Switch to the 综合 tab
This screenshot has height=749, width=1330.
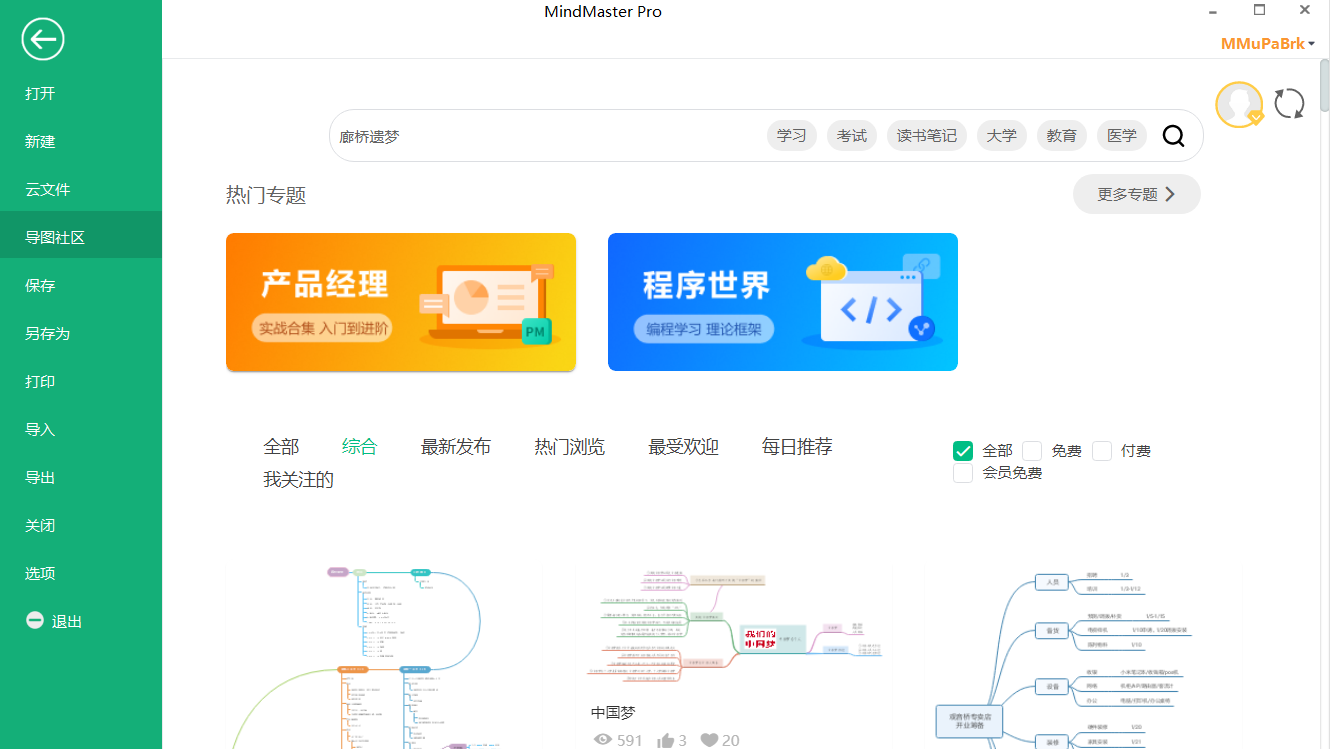[360, 447]
